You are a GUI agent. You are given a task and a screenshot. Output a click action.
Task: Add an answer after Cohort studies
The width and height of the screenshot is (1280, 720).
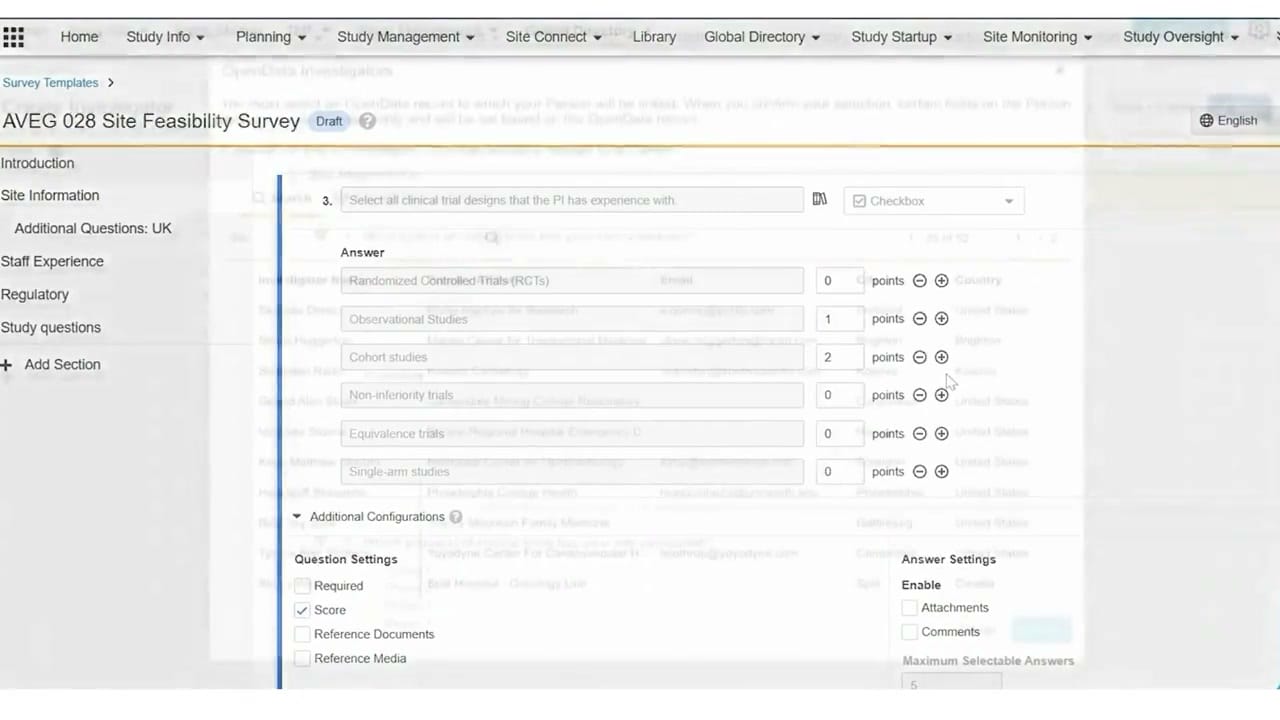point(941,357)
